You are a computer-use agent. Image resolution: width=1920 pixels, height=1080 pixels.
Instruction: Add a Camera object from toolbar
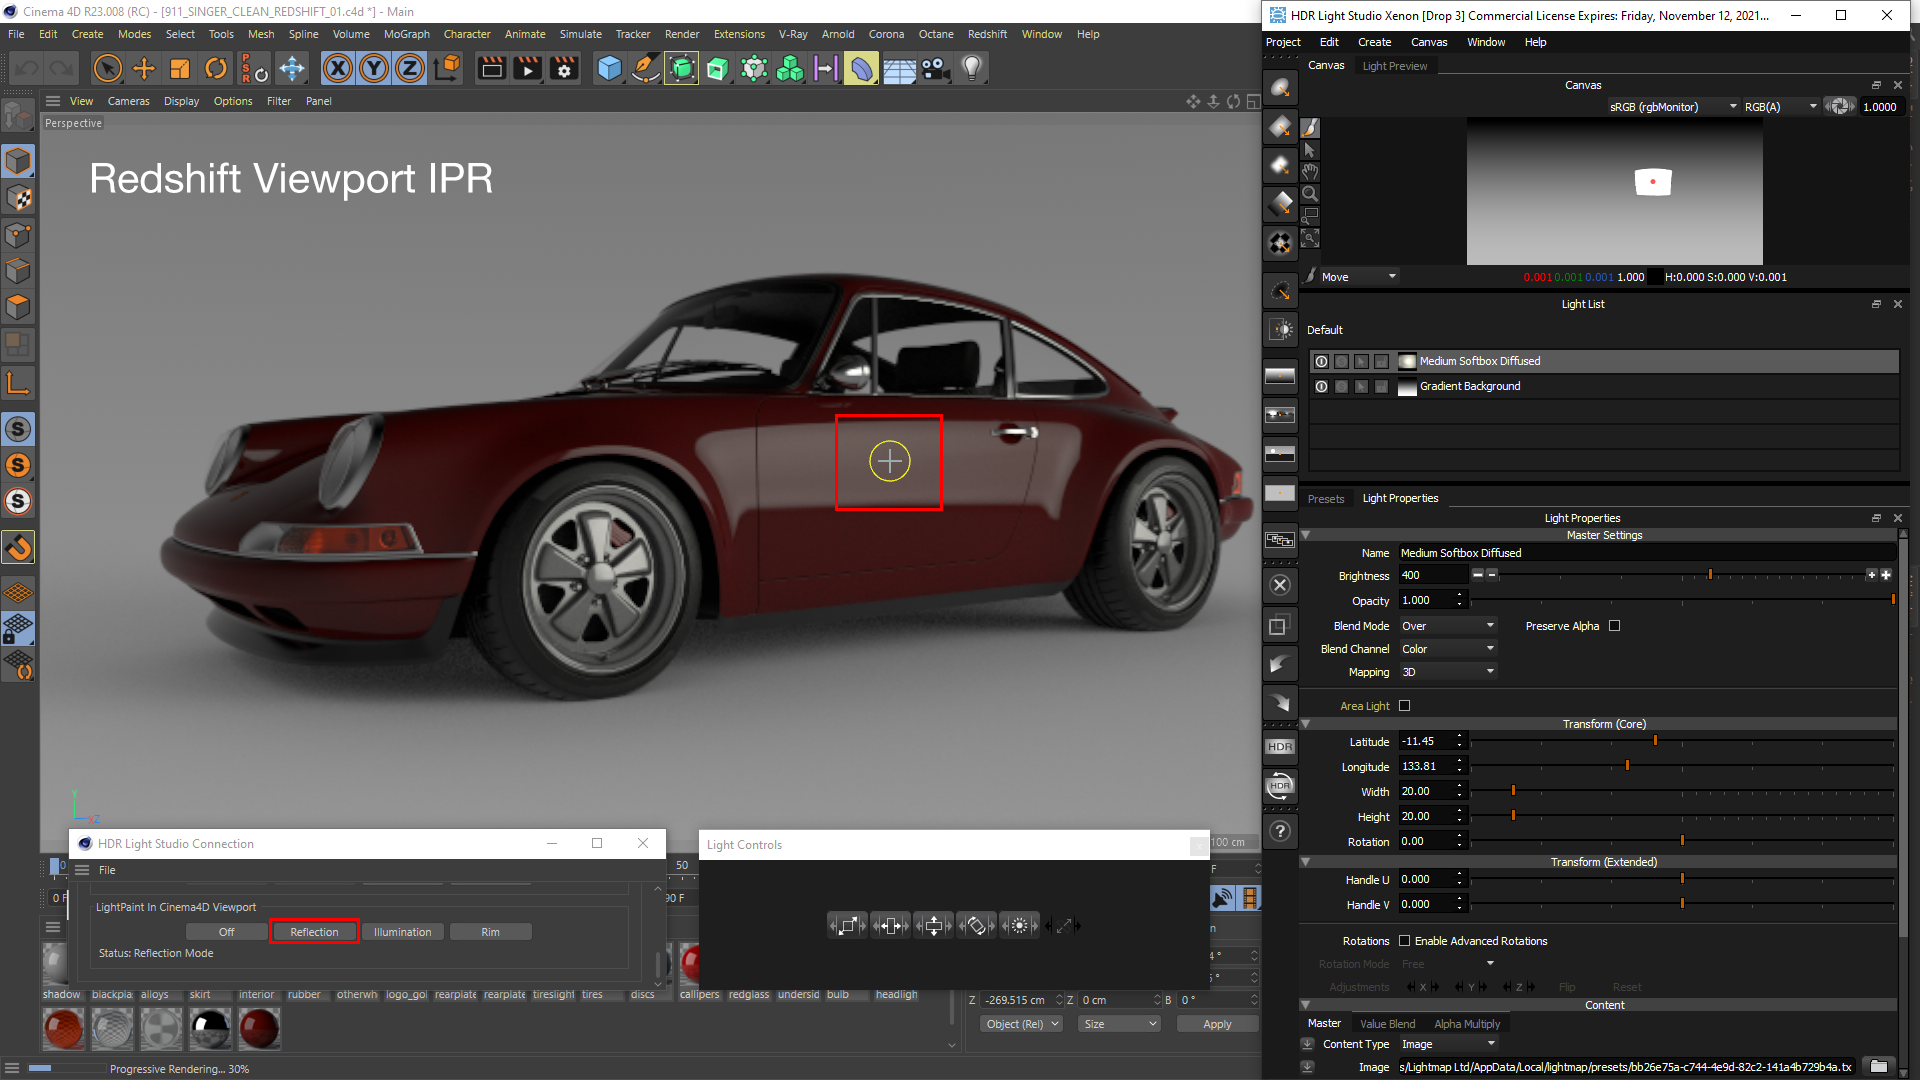(x=935, y=68)
